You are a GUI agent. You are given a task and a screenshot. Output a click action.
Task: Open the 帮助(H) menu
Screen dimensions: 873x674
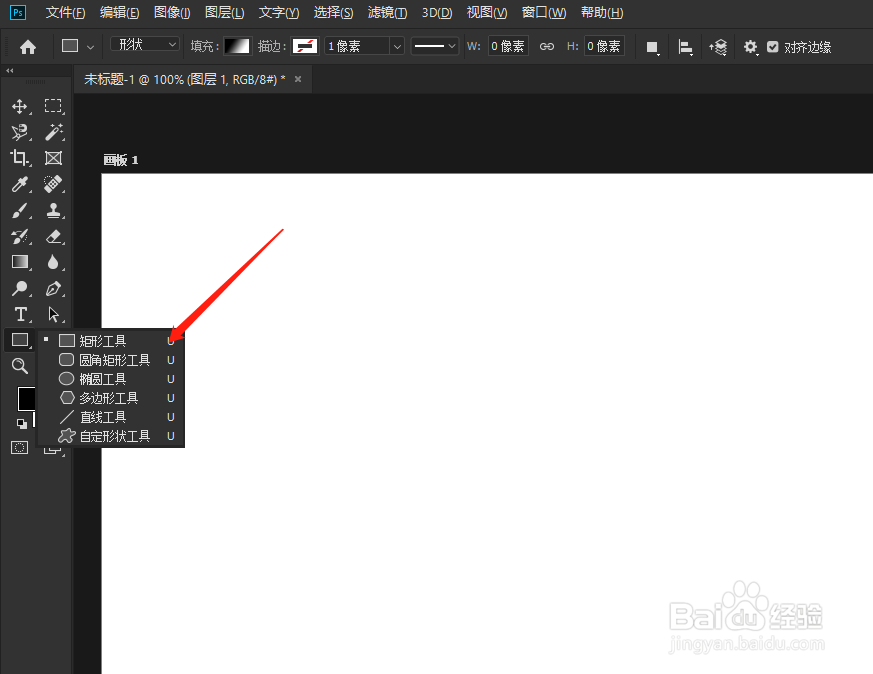[x=602, y=12]
